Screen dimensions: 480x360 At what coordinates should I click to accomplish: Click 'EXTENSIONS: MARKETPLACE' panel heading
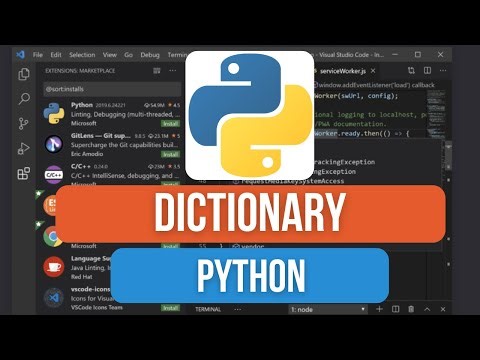coord(80,71)
